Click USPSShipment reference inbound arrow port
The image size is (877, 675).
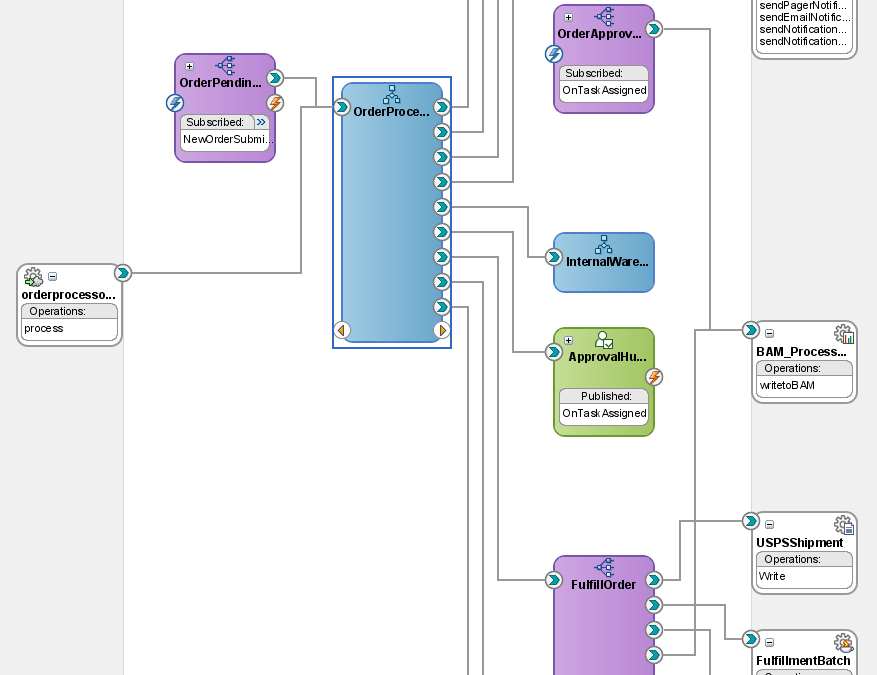[x=751, y=521]
